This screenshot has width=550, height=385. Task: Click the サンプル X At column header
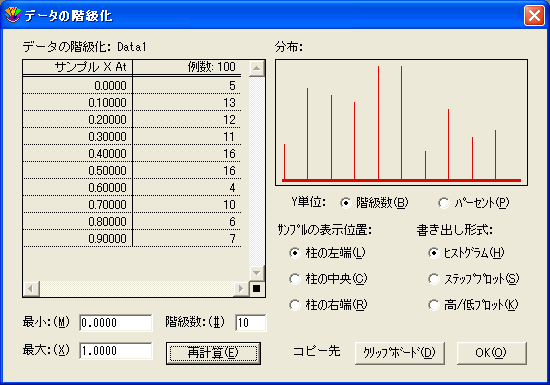tap(78, 67)
